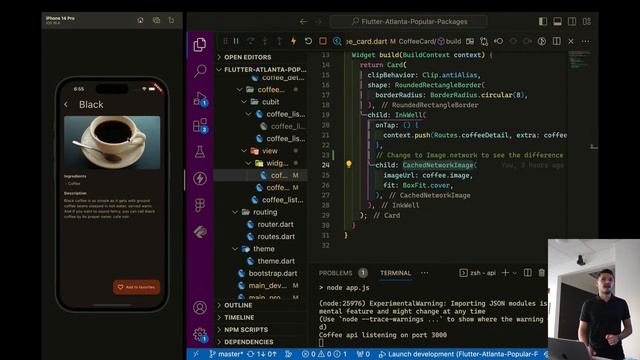Open the Testing flask view
Screen dimensions: 640x360
200,152
